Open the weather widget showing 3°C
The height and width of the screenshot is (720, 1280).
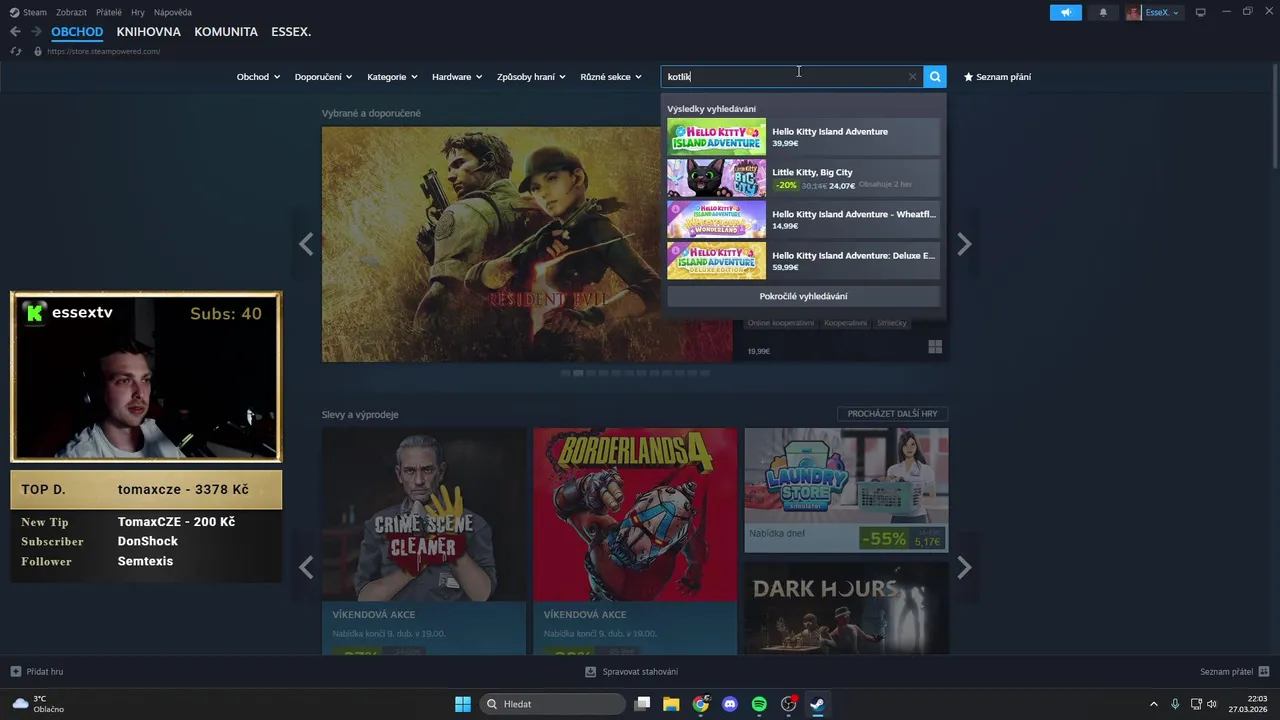click(38, 704)
